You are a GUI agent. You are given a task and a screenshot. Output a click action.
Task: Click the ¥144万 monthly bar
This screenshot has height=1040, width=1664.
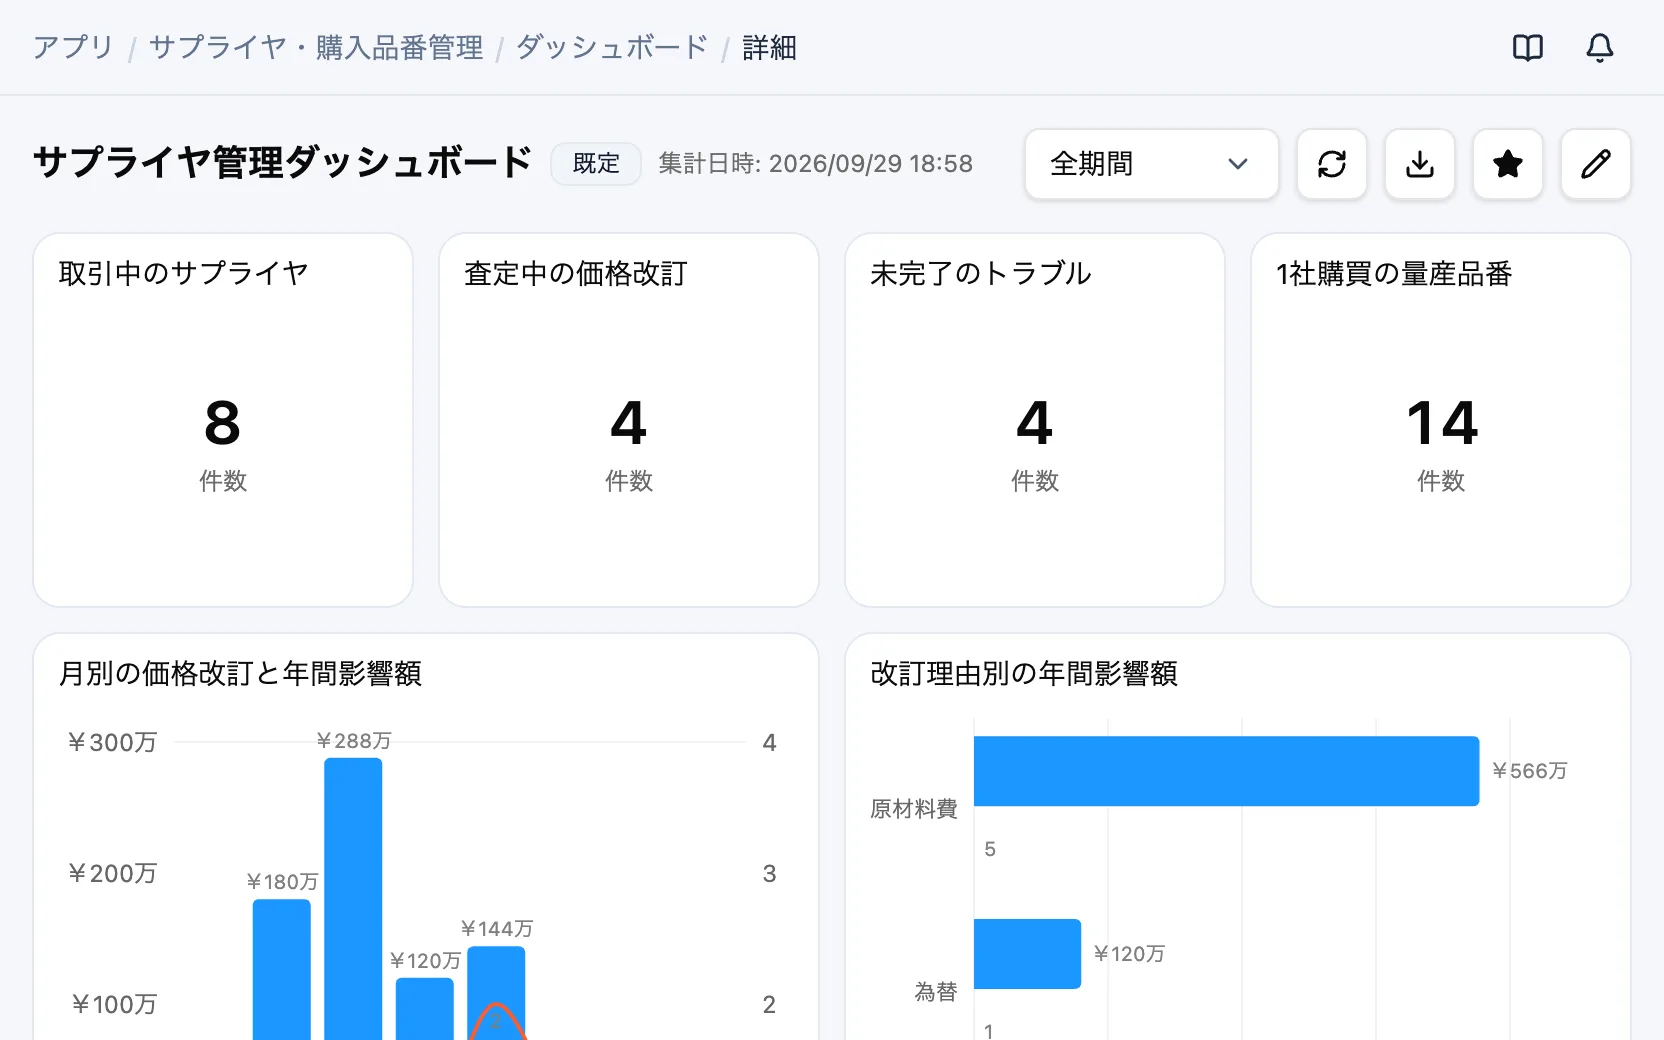click(x=496, y=993)
